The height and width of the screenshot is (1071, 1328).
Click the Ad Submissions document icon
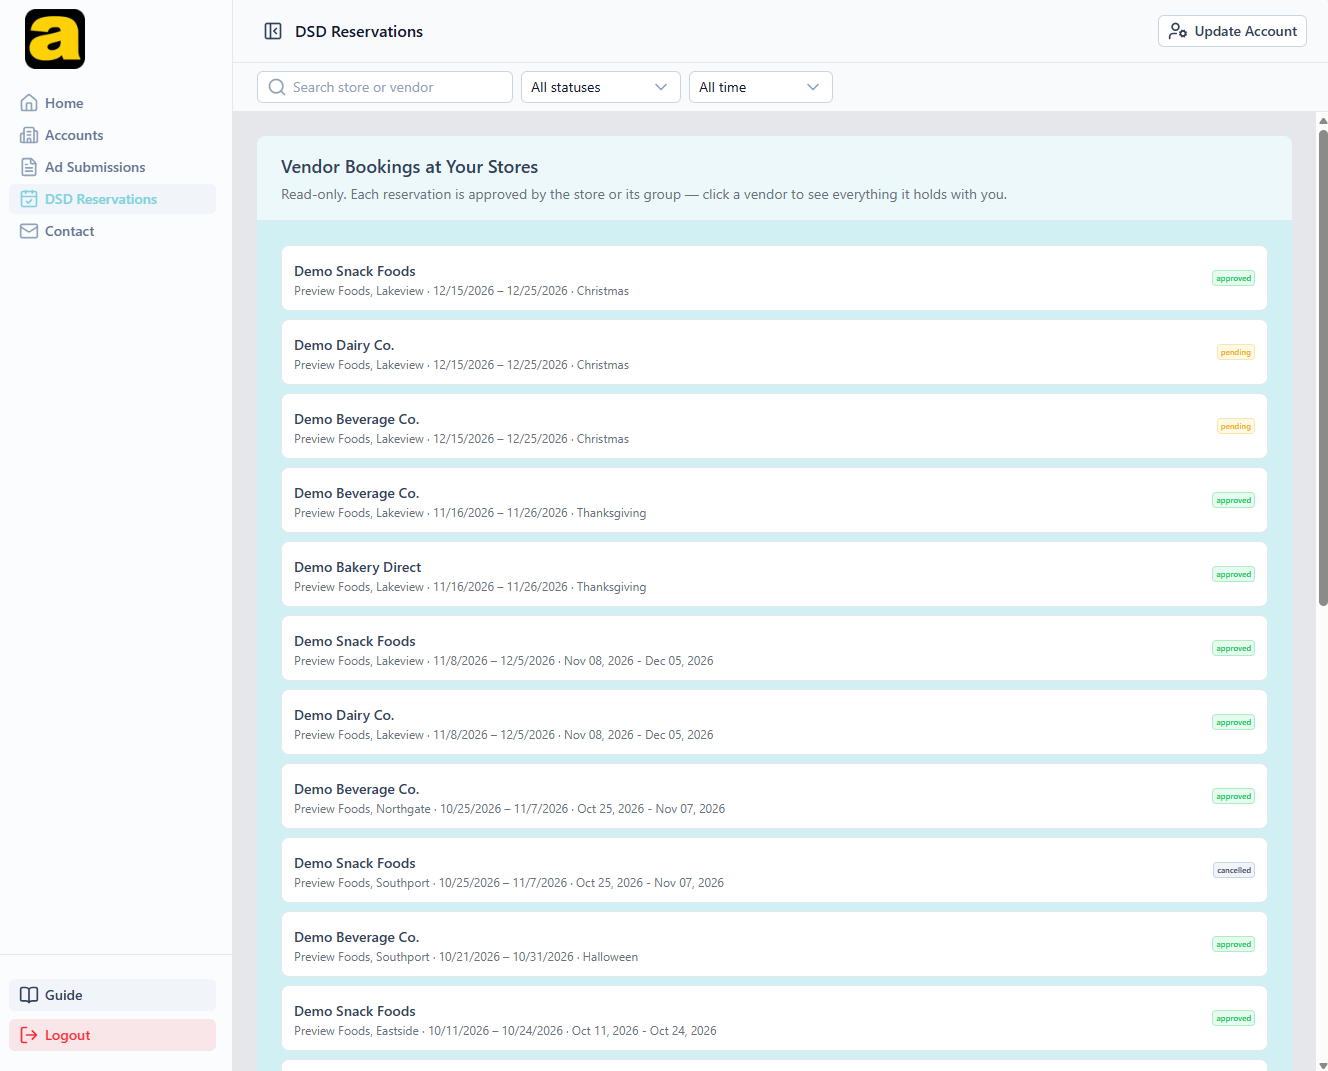coord(29,167)
